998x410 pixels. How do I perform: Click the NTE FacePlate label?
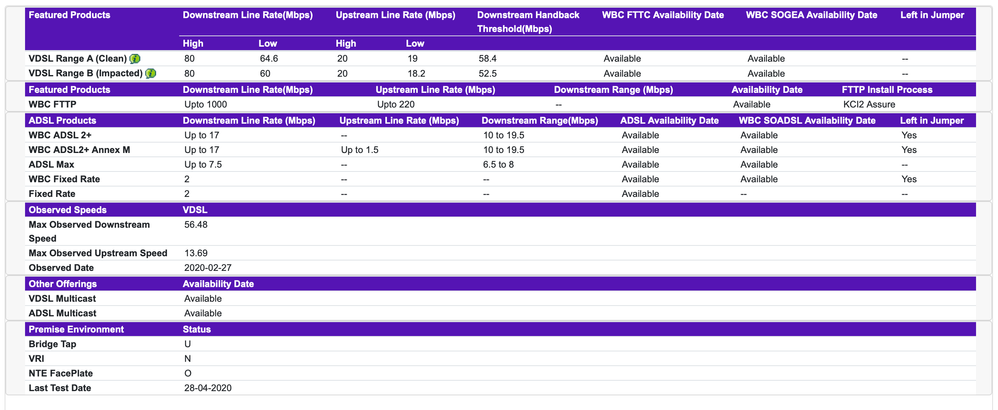[60, 373]
